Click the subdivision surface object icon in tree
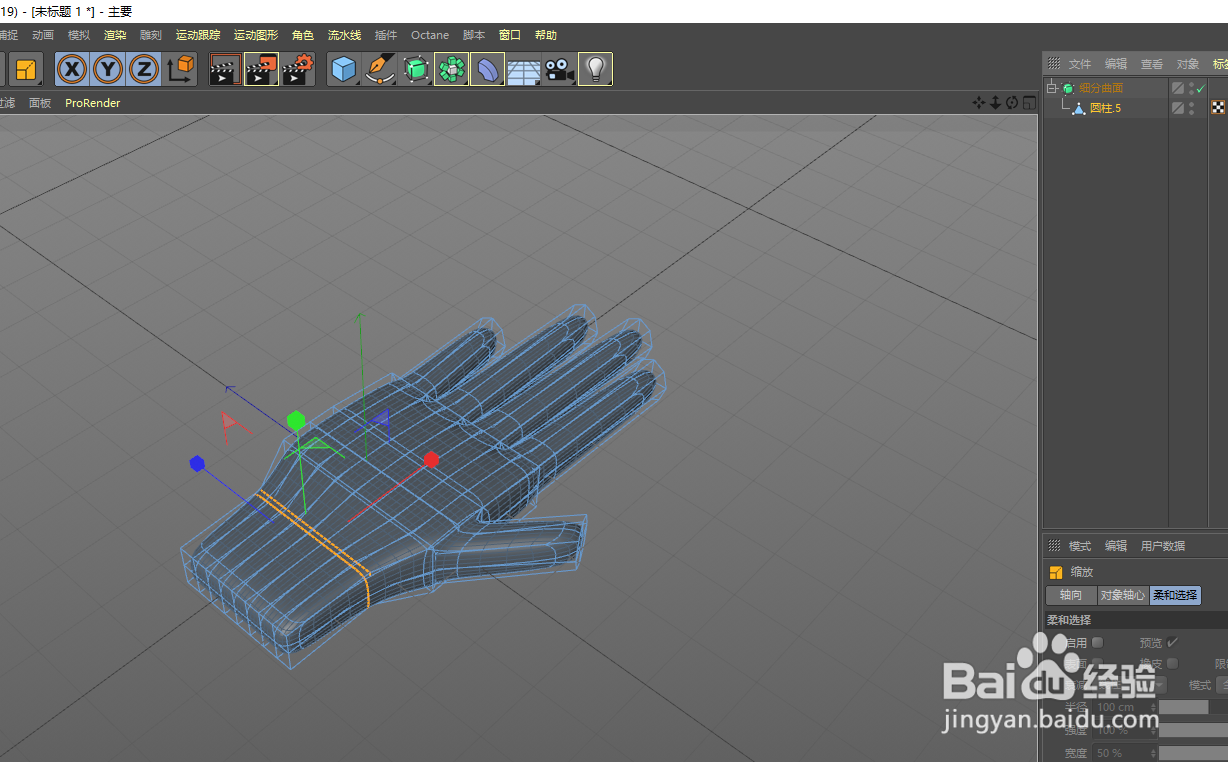The width and height of the screenshot is (1228, 762). click(1068, 88)
